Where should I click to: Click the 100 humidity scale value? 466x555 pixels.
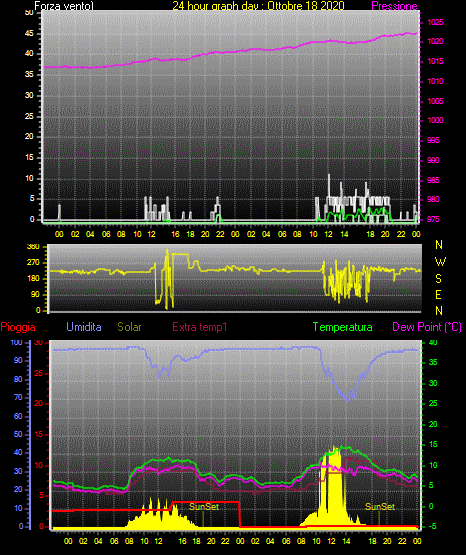click(x=17, y=343)
